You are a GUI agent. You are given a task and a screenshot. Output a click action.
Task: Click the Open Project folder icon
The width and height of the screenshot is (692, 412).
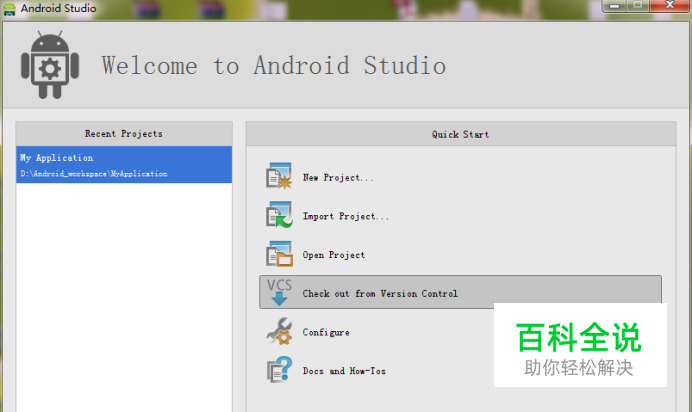coord(279,254)
